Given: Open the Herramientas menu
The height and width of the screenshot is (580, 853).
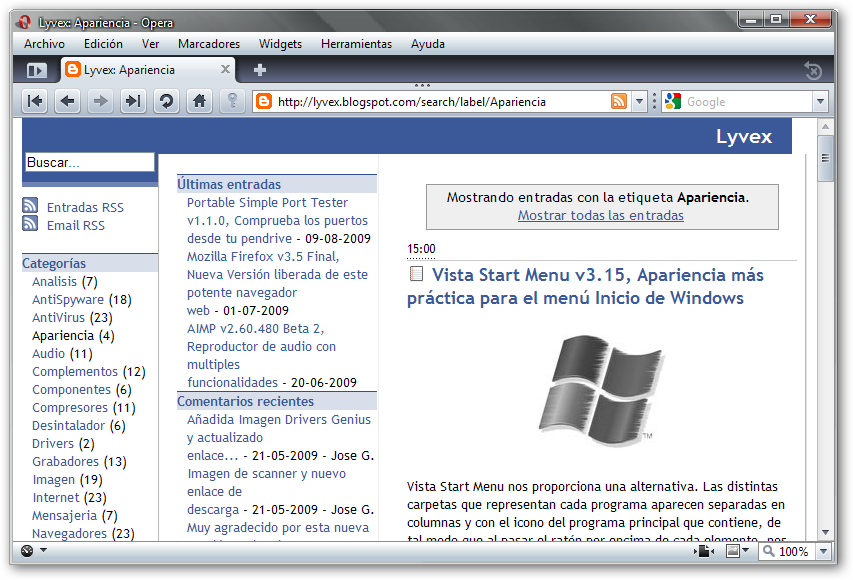Looking at the screenshot, I should pyautogui.click(x=356, y=44).
